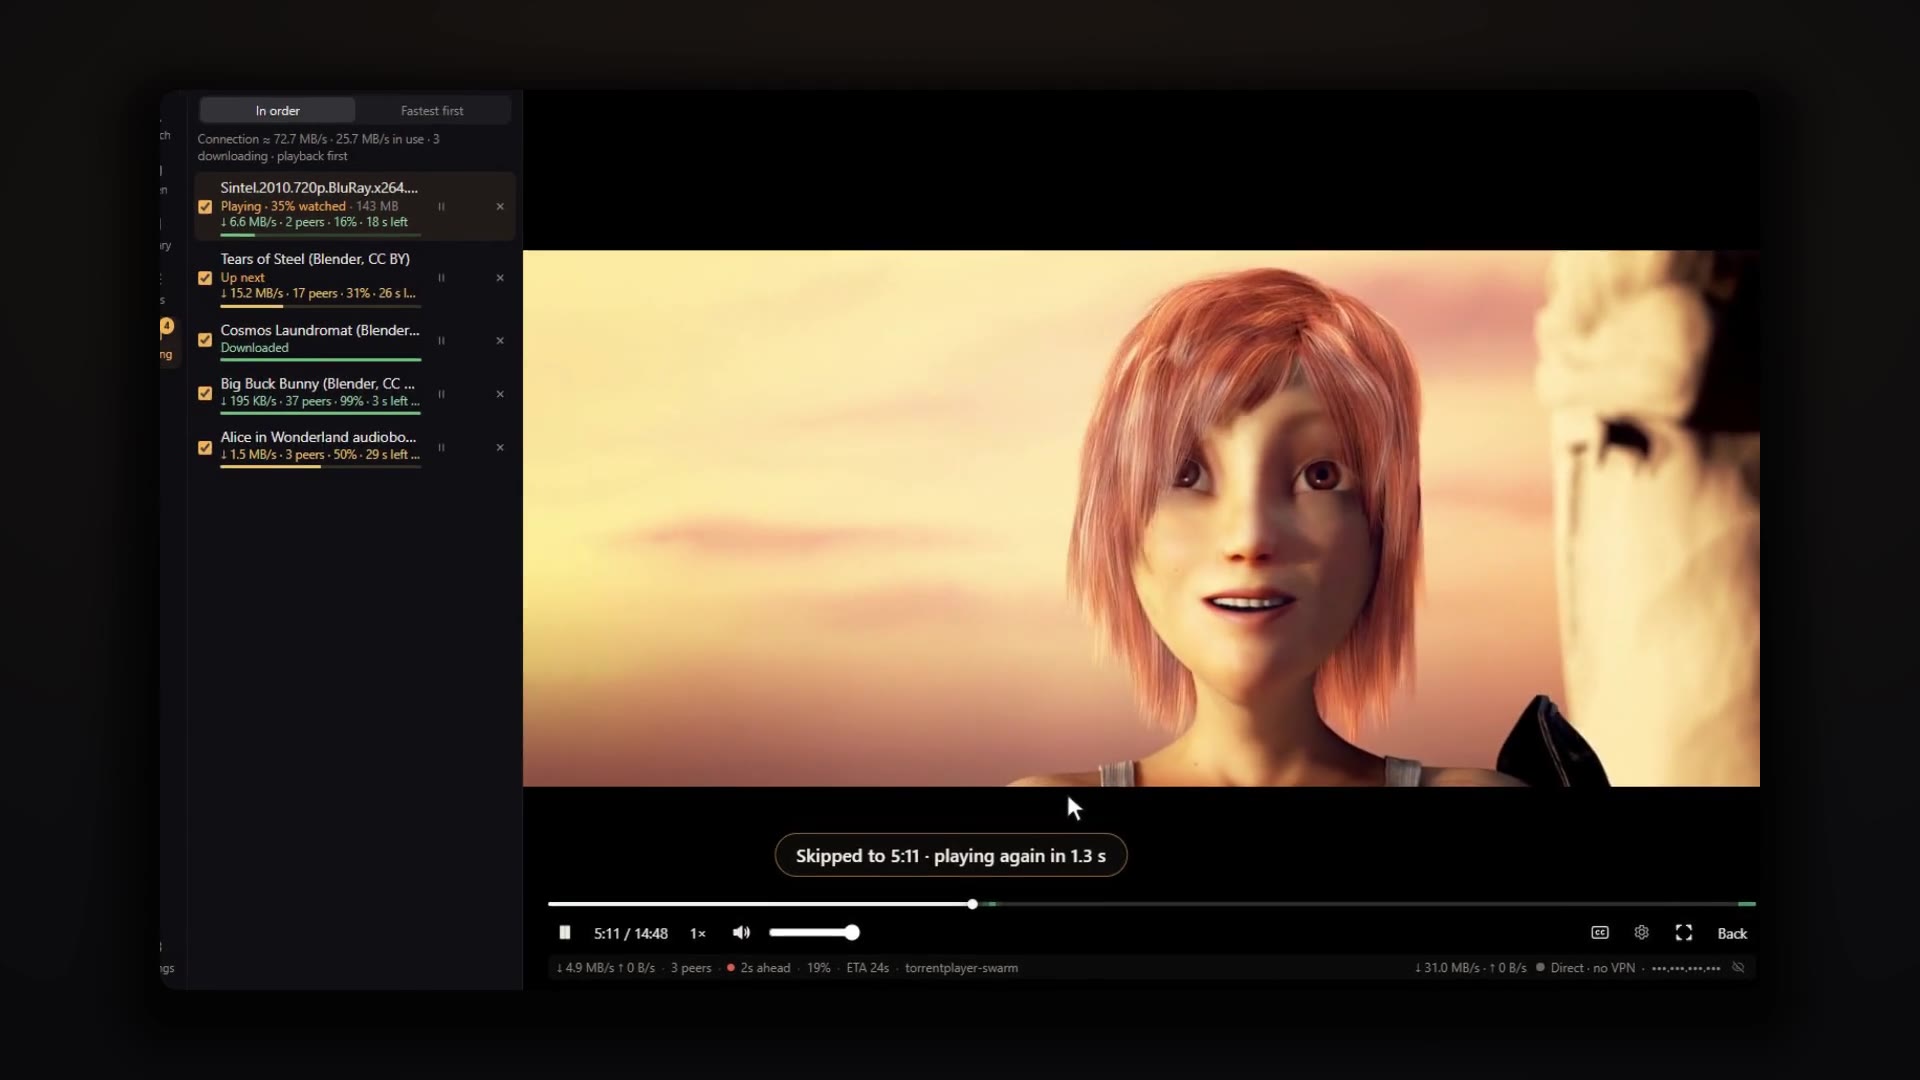1920x1080 pixels.
Task: Click the 5:11 / 14:48 time display
Action: [x=631, y=934]
